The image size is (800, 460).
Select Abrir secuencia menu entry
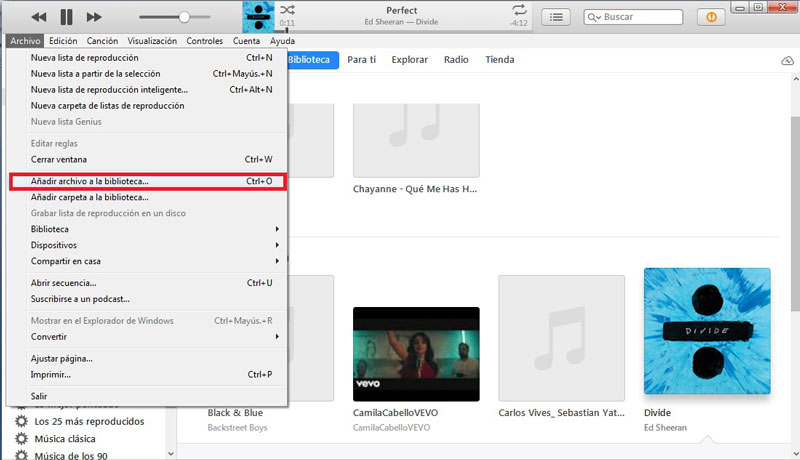(147, 283)
